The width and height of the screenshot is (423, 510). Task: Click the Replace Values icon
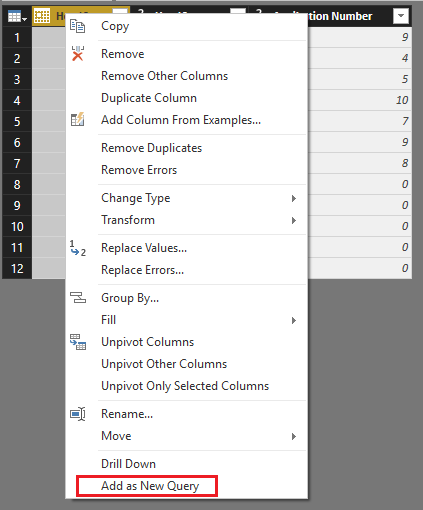point(78,248)
